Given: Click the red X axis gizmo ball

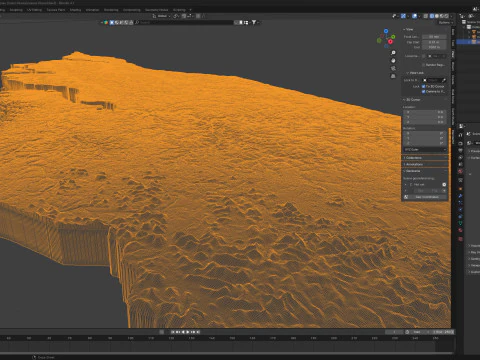Looking at the screenshot, I should [x=390, y=42].
